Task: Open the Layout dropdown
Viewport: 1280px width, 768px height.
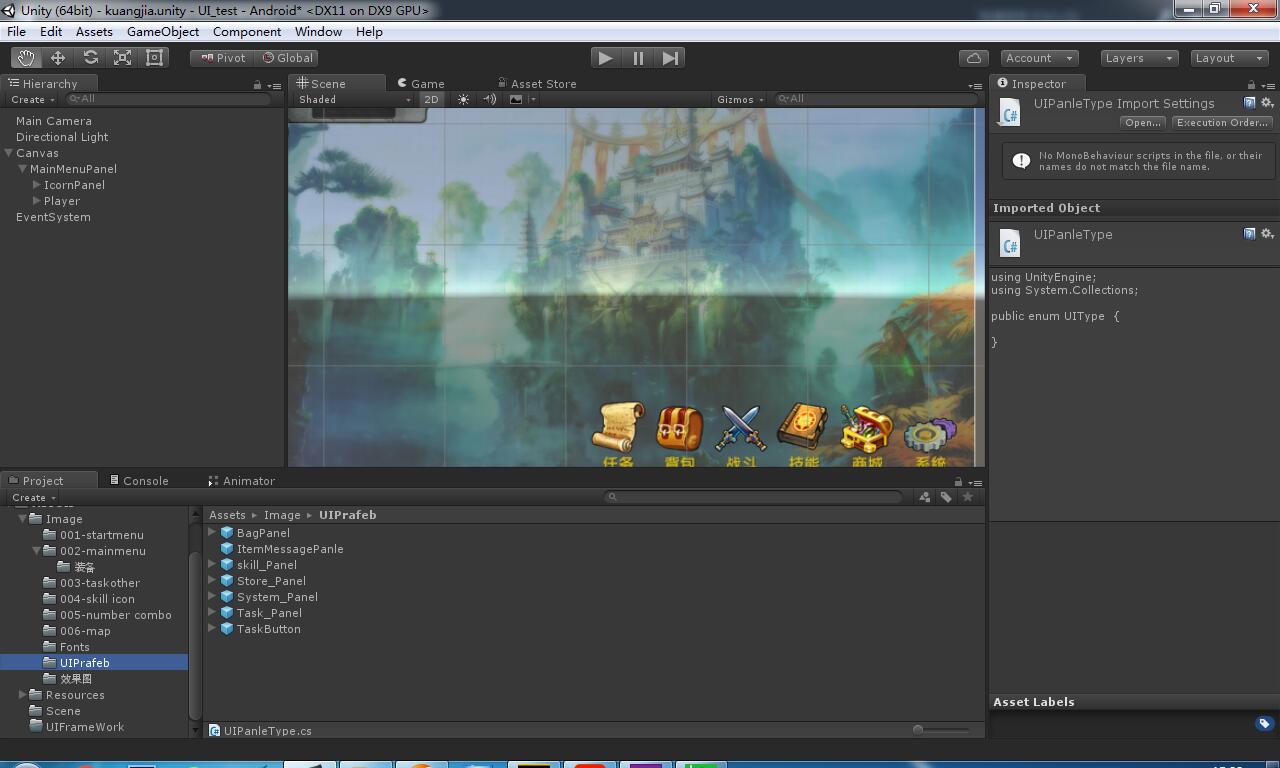Action: coord(1229,58)
